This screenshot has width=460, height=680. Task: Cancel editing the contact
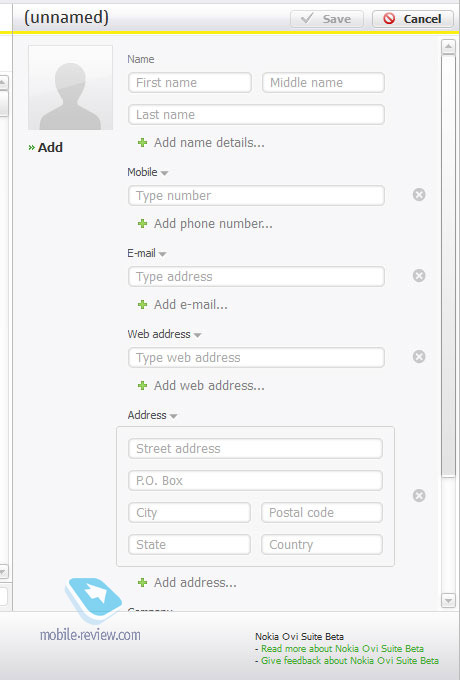412,19
